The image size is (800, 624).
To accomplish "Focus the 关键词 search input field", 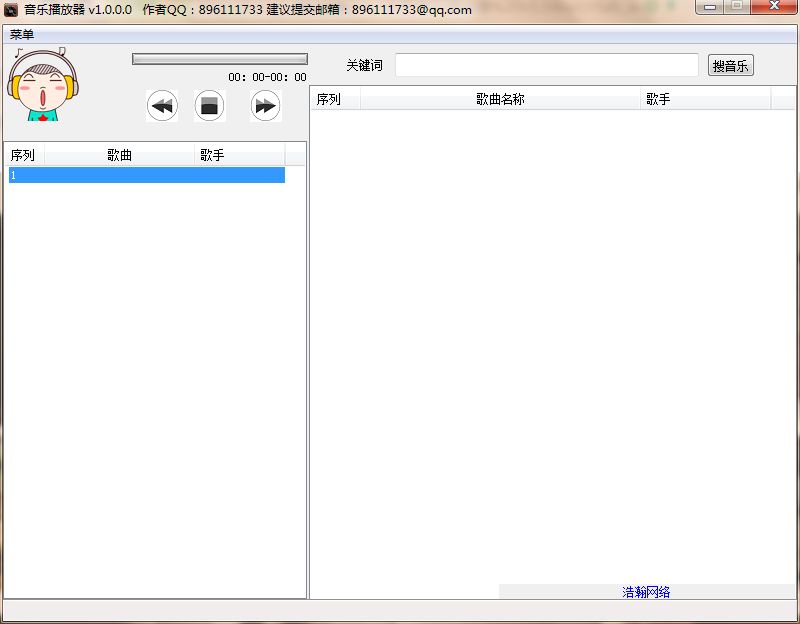I will [546, 65].
